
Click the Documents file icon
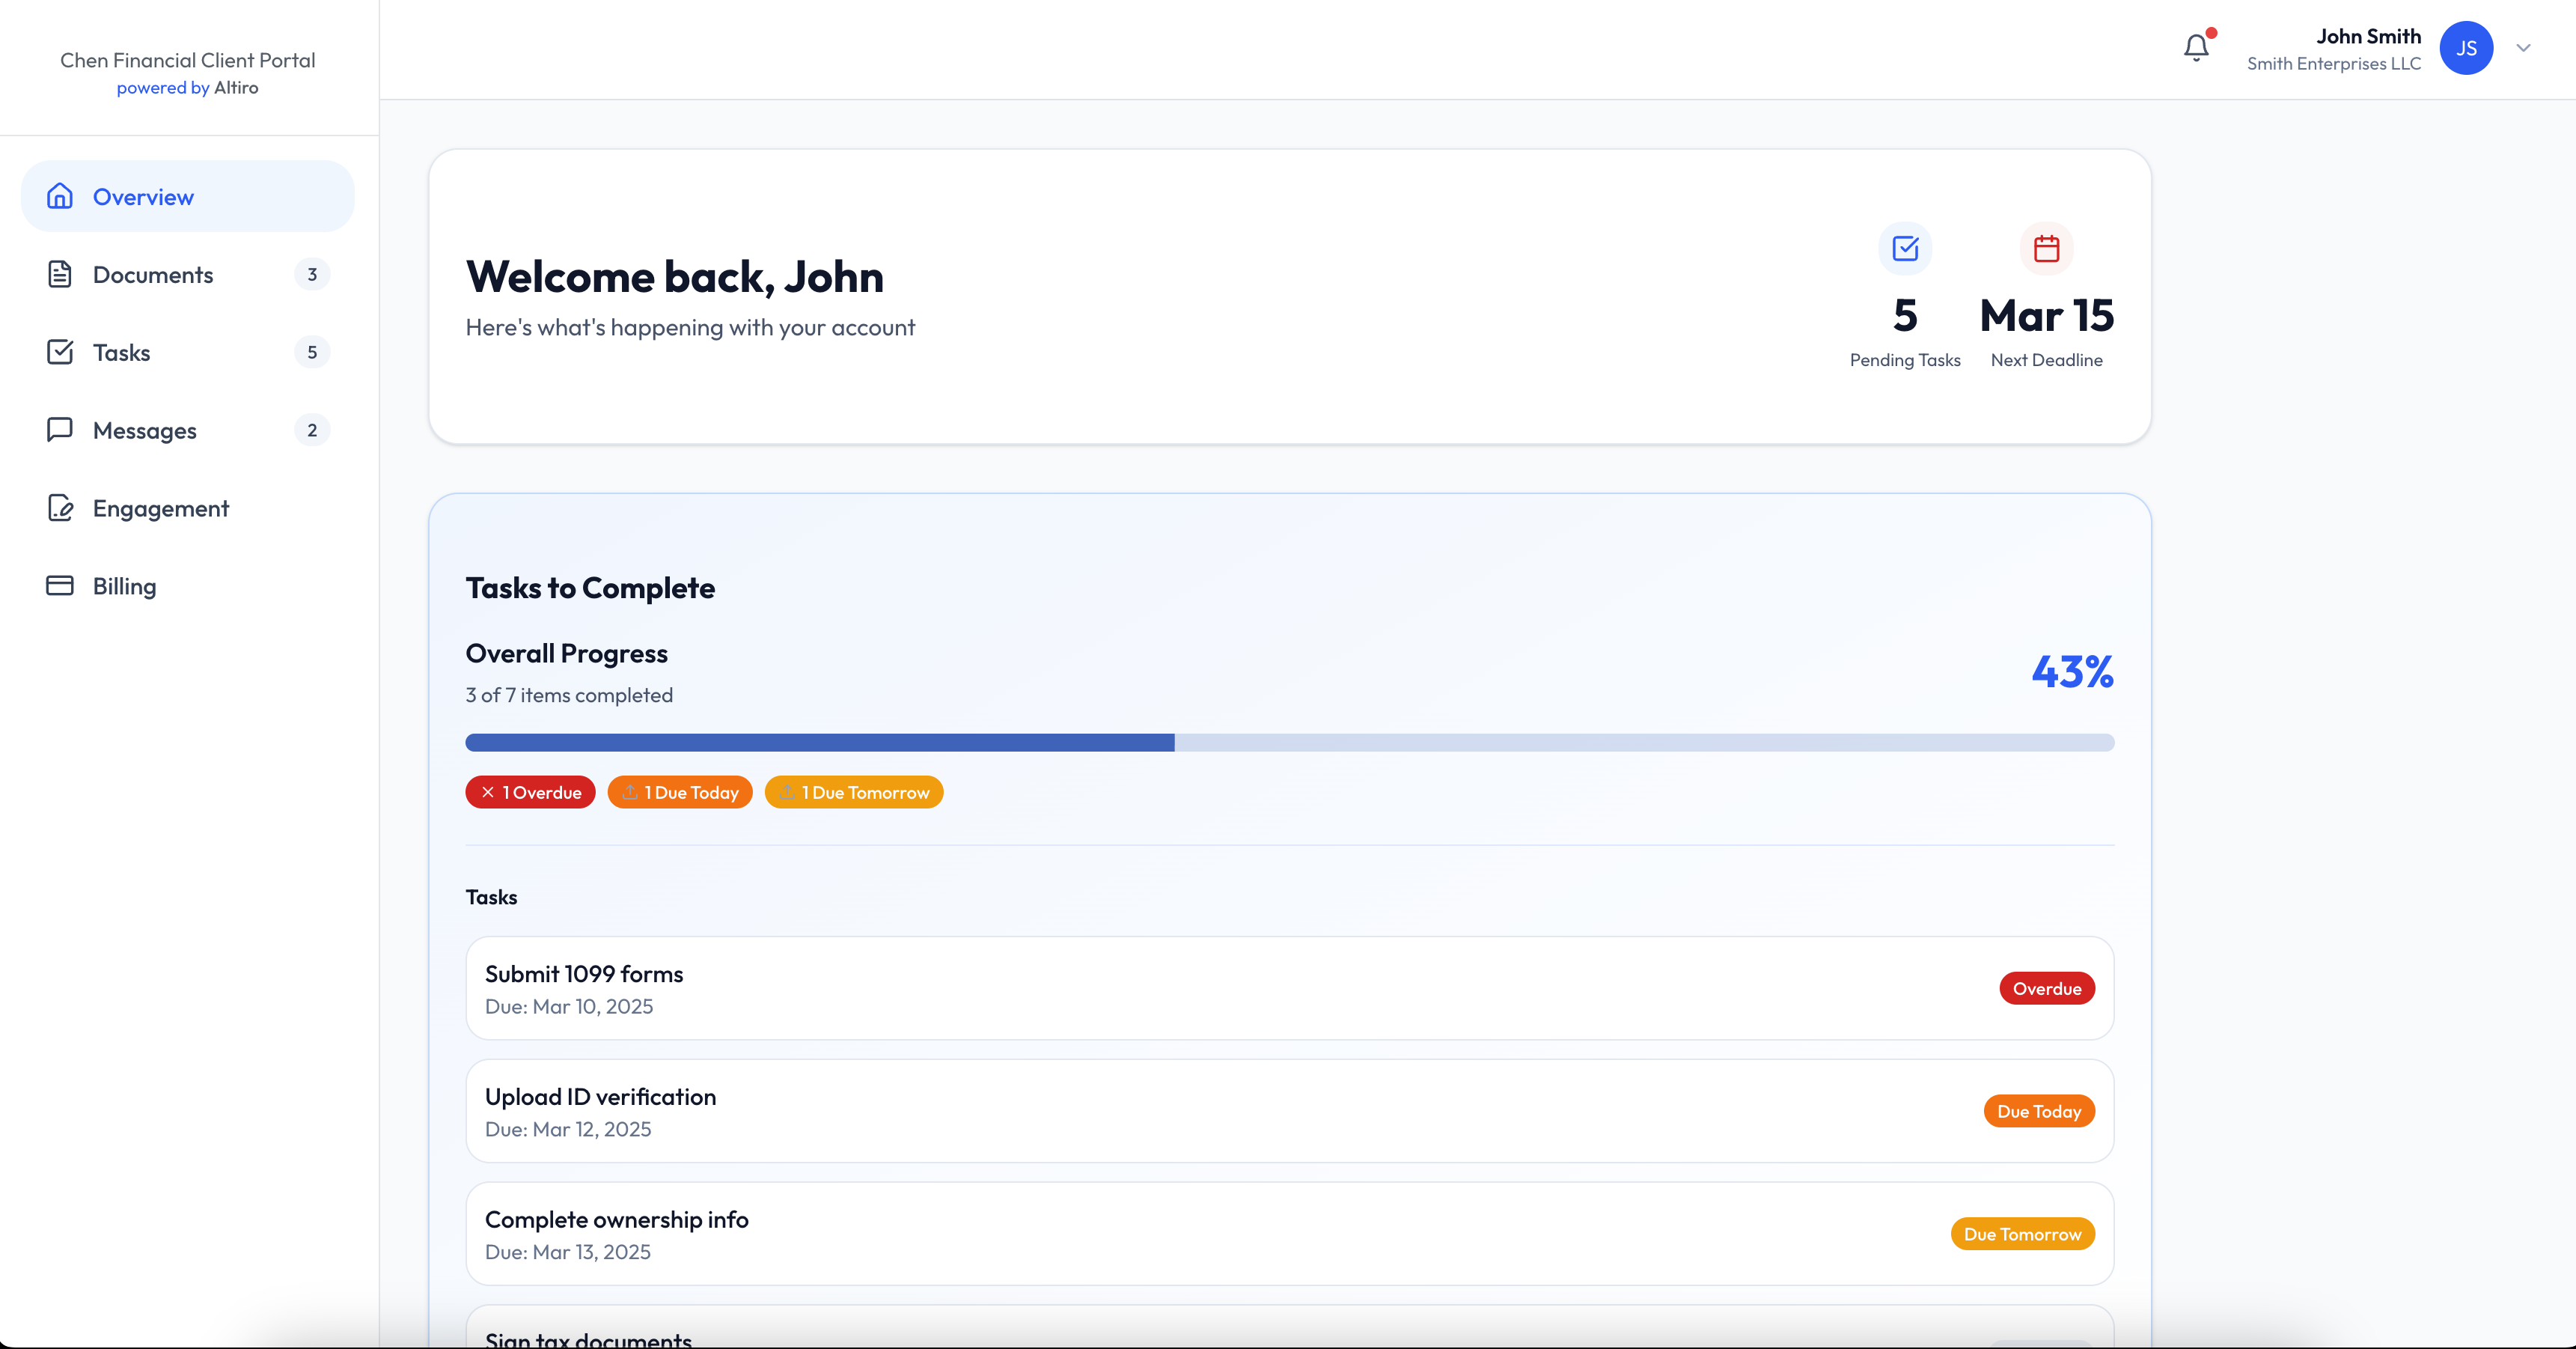(x=60, y=274)
